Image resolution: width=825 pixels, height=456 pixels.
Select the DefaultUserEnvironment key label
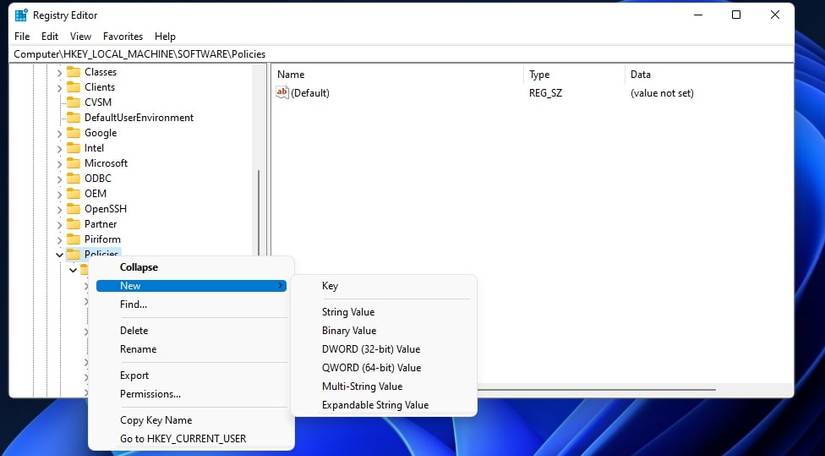click(139, 118)
